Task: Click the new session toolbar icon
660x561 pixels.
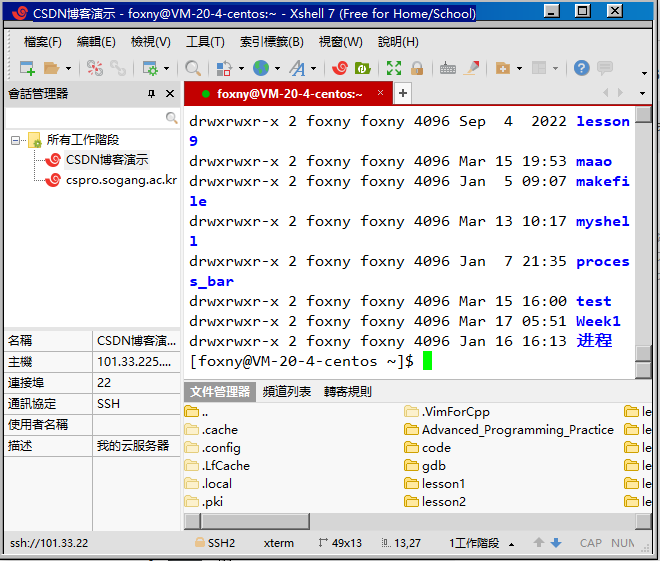Action: [27, 68]
